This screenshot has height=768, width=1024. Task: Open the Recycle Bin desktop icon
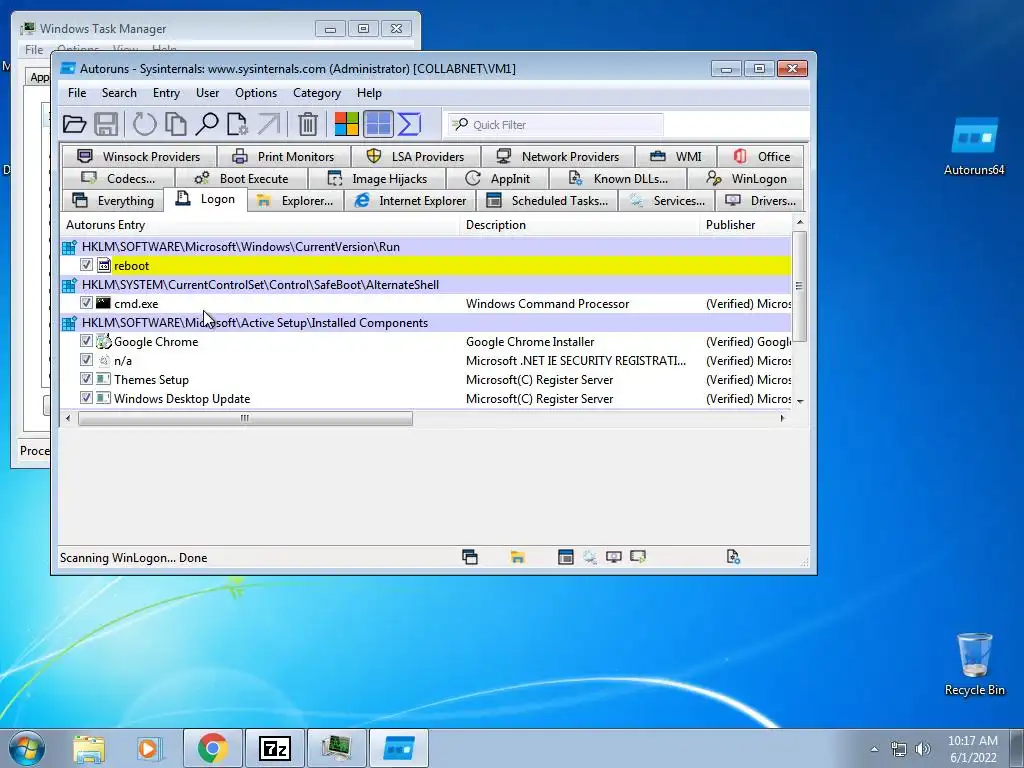974,664
